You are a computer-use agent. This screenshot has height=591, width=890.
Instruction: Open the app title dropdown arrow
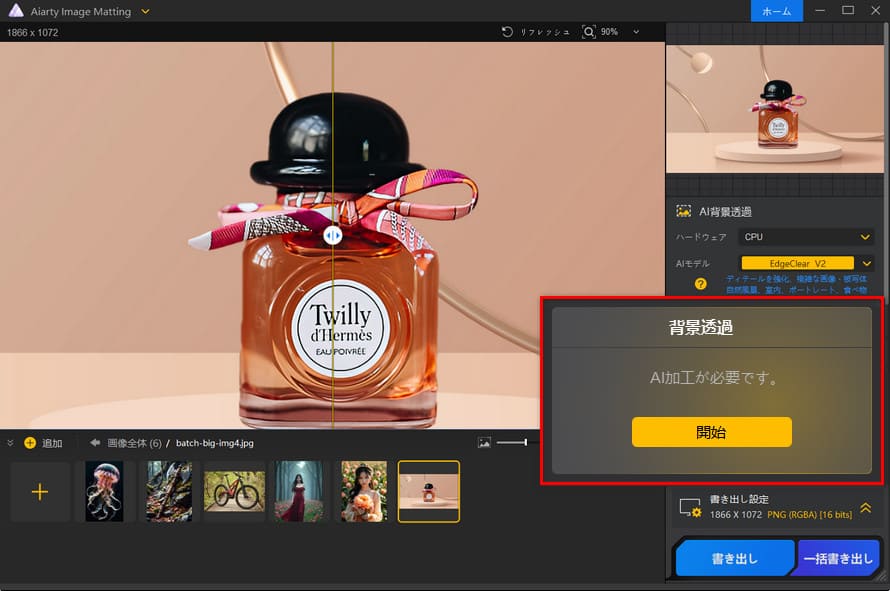click(145, 11)
